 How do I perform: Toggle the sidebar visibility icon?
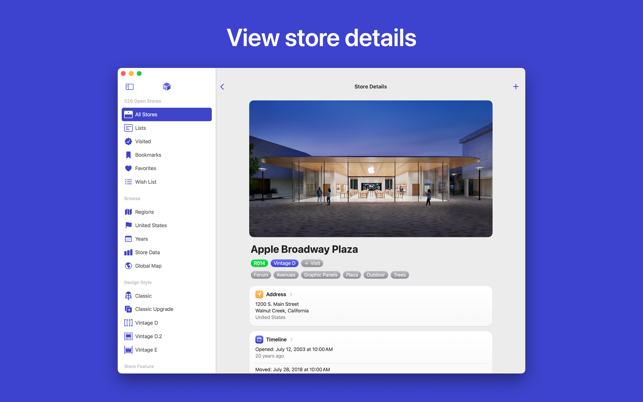[x=130, y=87]
